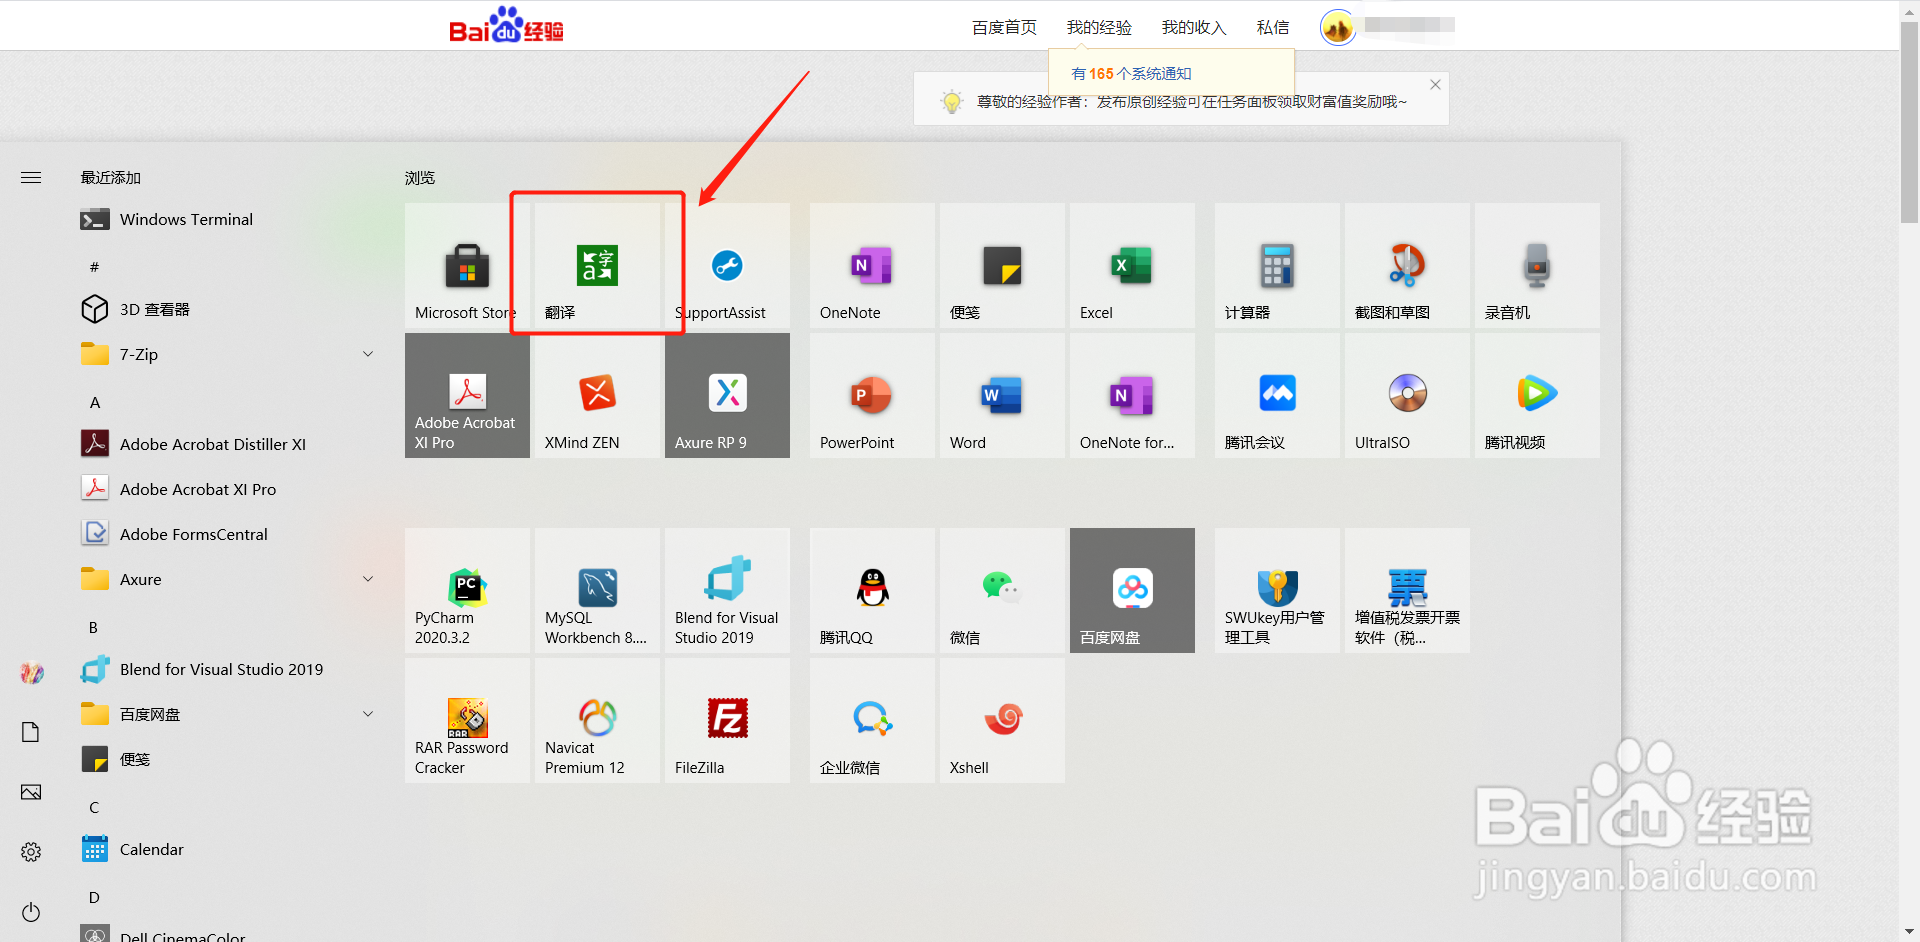Expand the 7-Zip folder chevron
1920x942 pixels.
[368, 354]
